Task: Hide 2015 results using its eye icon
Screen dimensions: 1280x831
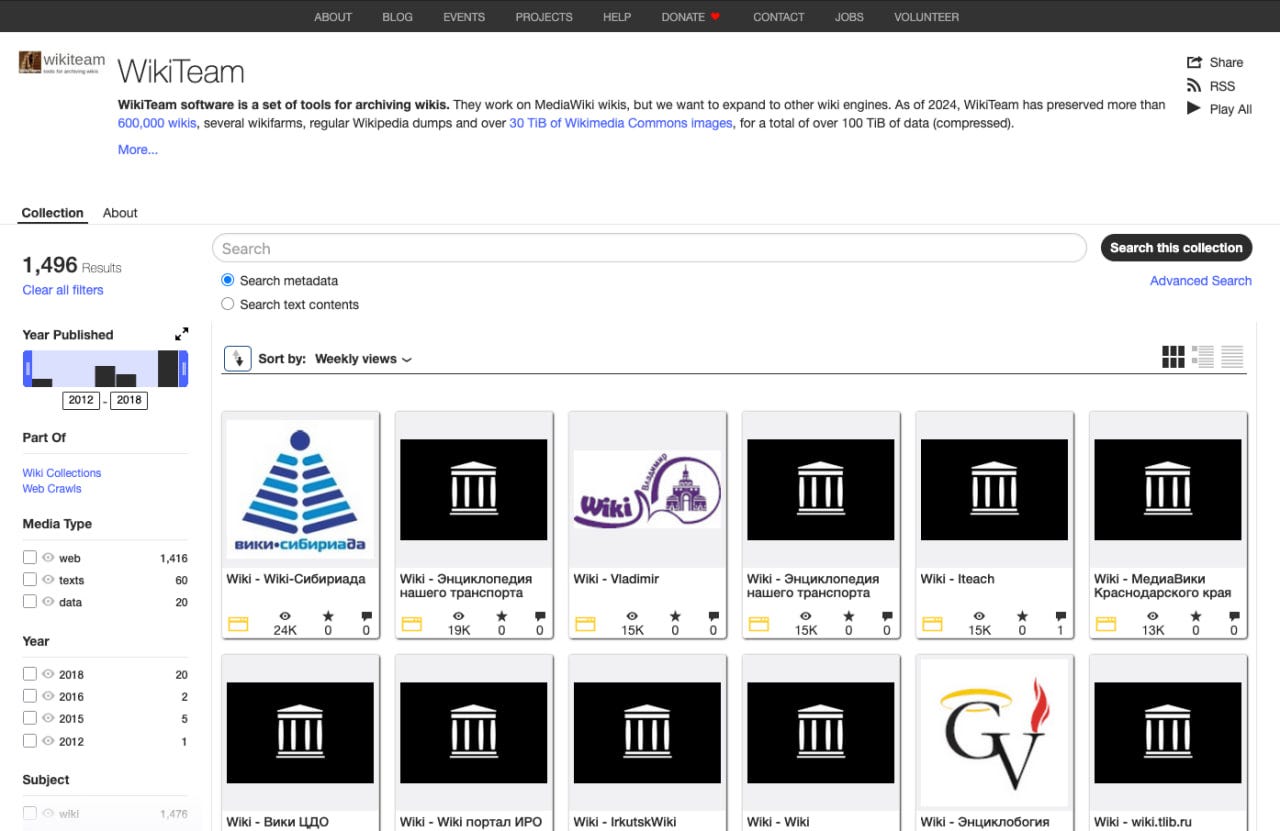Action: 48,718
